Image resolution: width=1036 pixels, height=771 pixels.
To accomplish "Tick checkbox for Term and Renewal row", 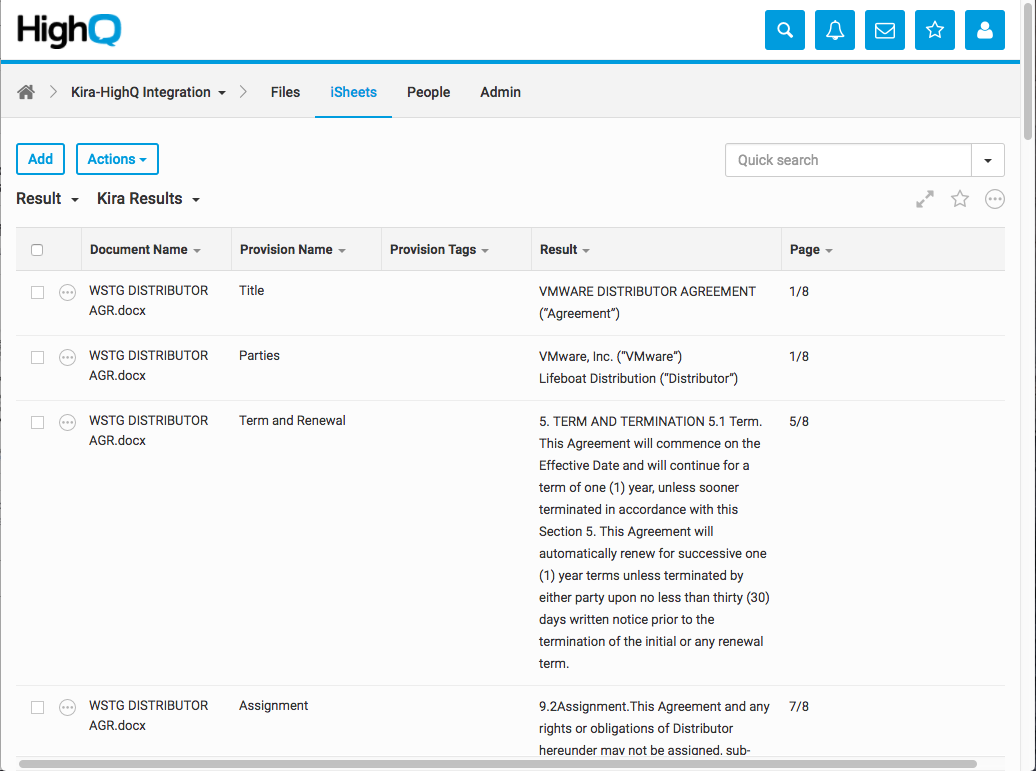I will click(x=38, y=422).
